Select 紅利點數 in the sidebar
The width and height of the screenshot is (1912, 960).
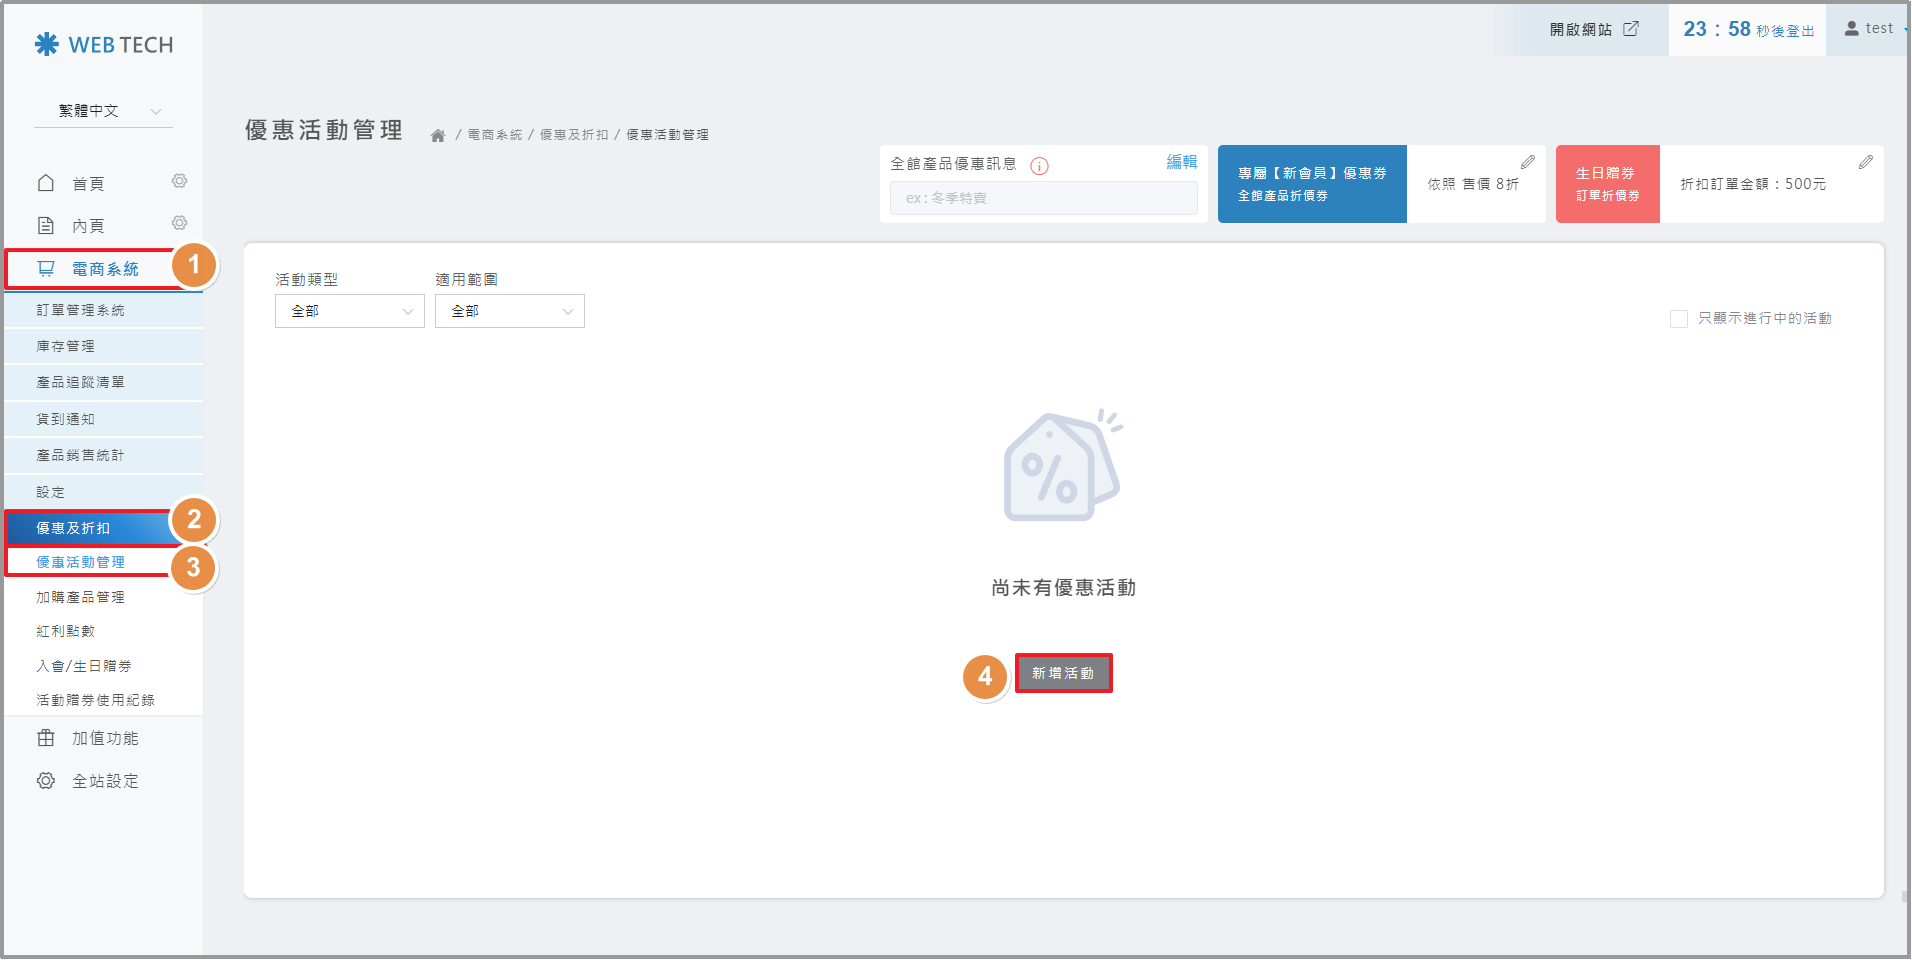66,632
